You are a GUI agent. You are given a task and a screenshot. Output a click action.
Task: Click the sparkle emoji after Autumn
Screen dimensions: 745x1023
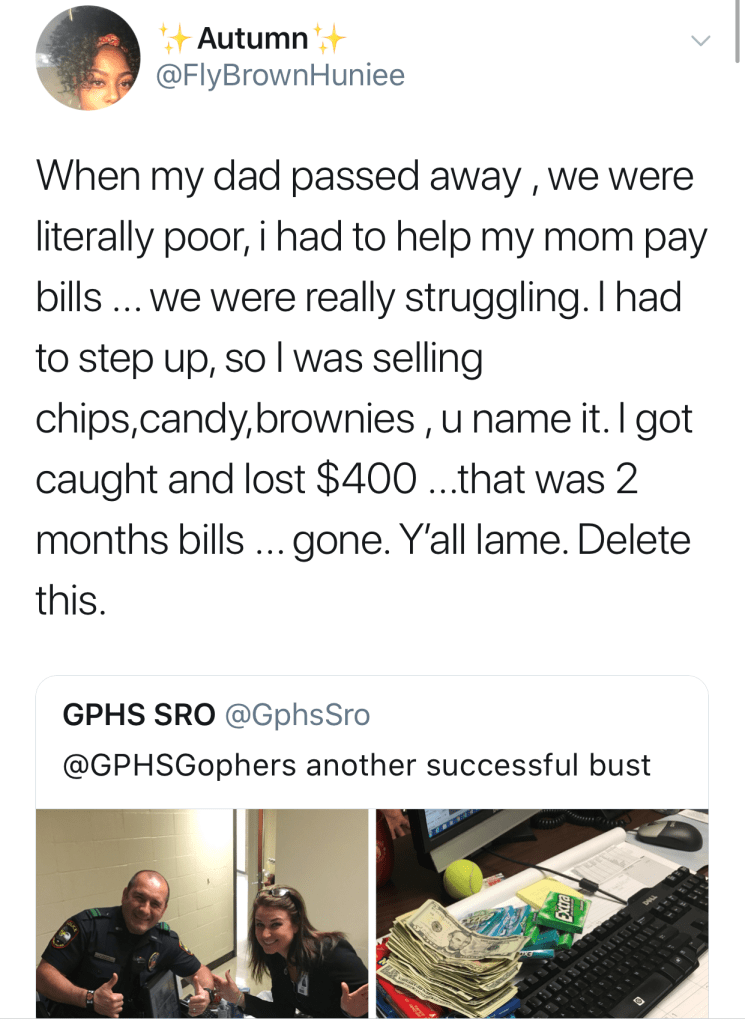click(330, 39)
